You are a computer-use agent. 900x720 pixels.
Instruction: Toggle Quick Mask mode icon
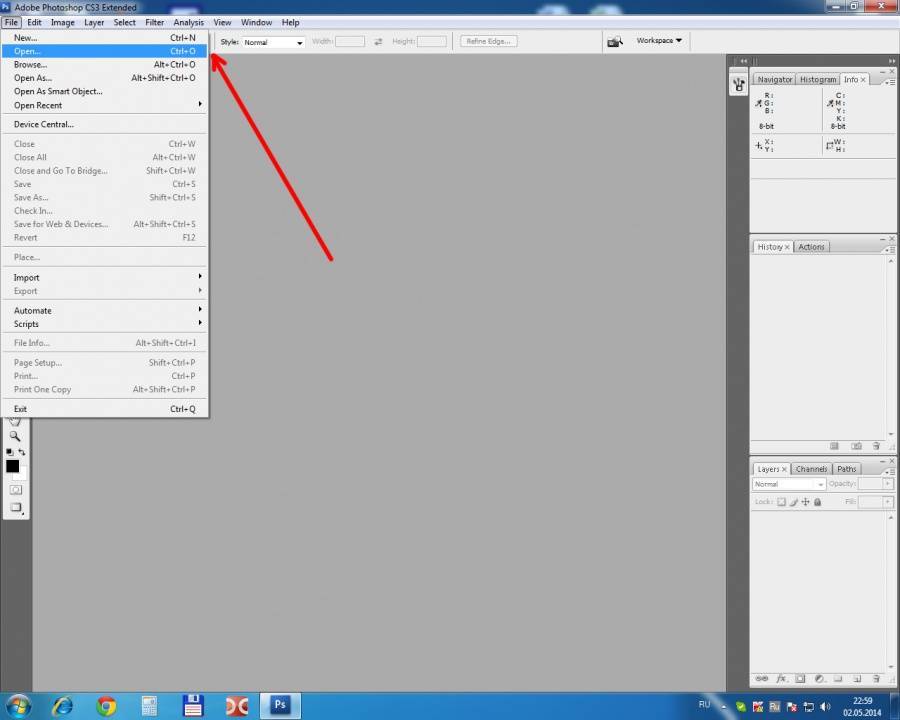(15, 489)
